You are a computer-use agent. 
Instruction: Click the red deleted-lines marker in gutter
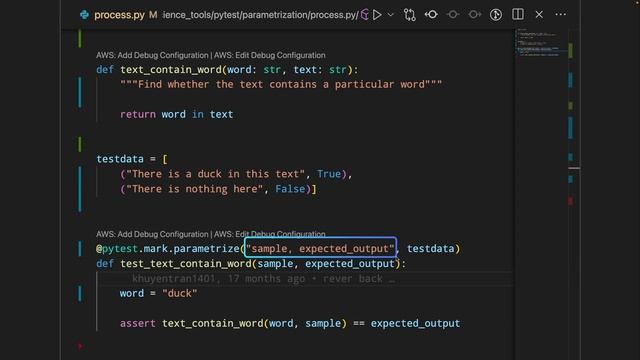click(80, 346)
